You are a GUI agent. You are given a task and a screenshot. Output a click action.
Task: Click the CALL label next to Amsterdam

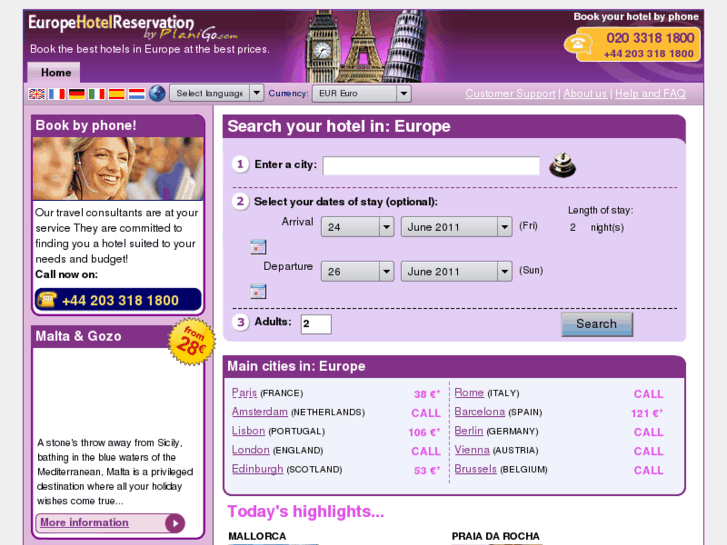[x=426, y=413]
